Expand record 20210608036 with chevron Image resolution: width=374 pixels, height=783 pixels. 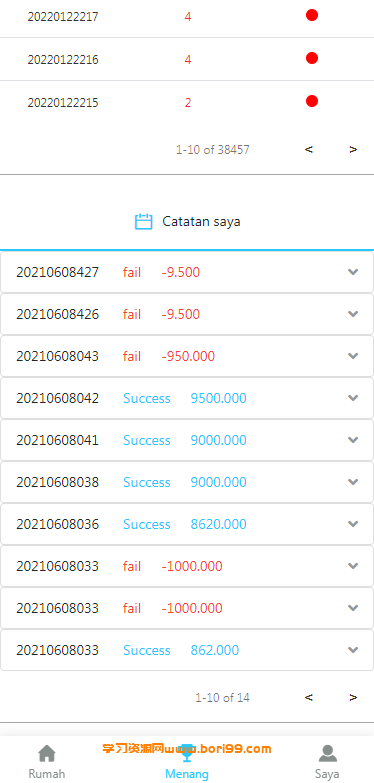coord(353,524)
